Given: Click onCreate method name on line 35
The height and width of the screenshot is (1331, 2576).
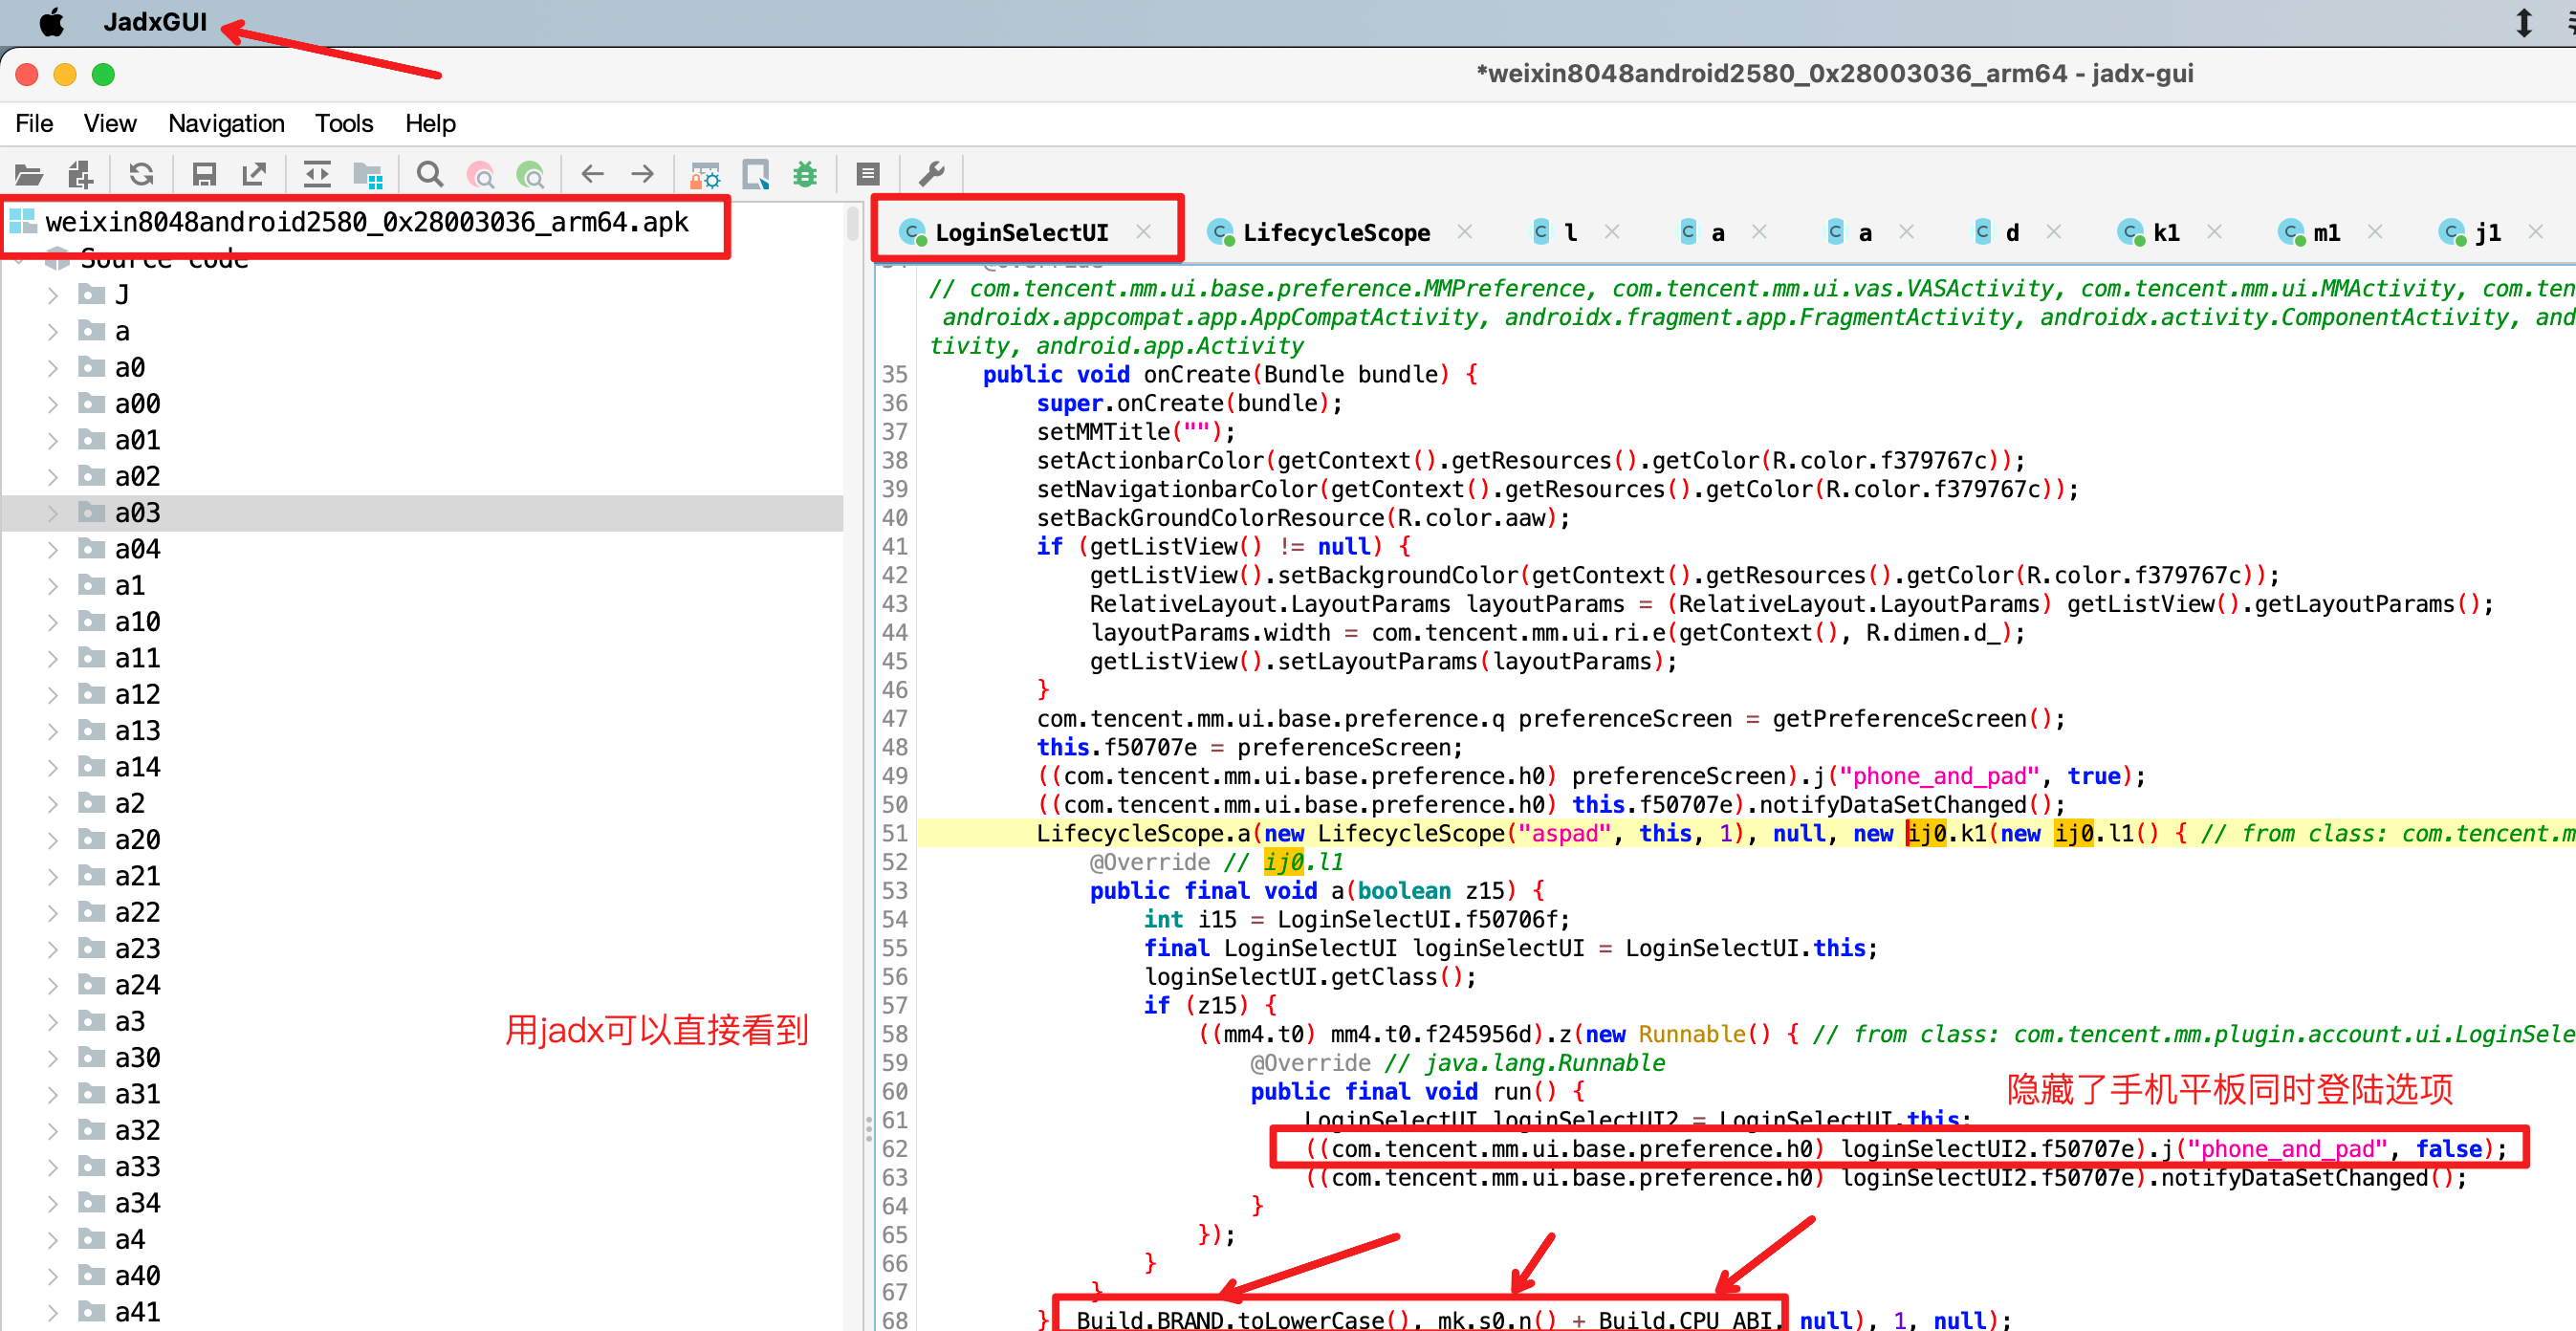Looking at the screenshot, I should tap(1196, 374).
